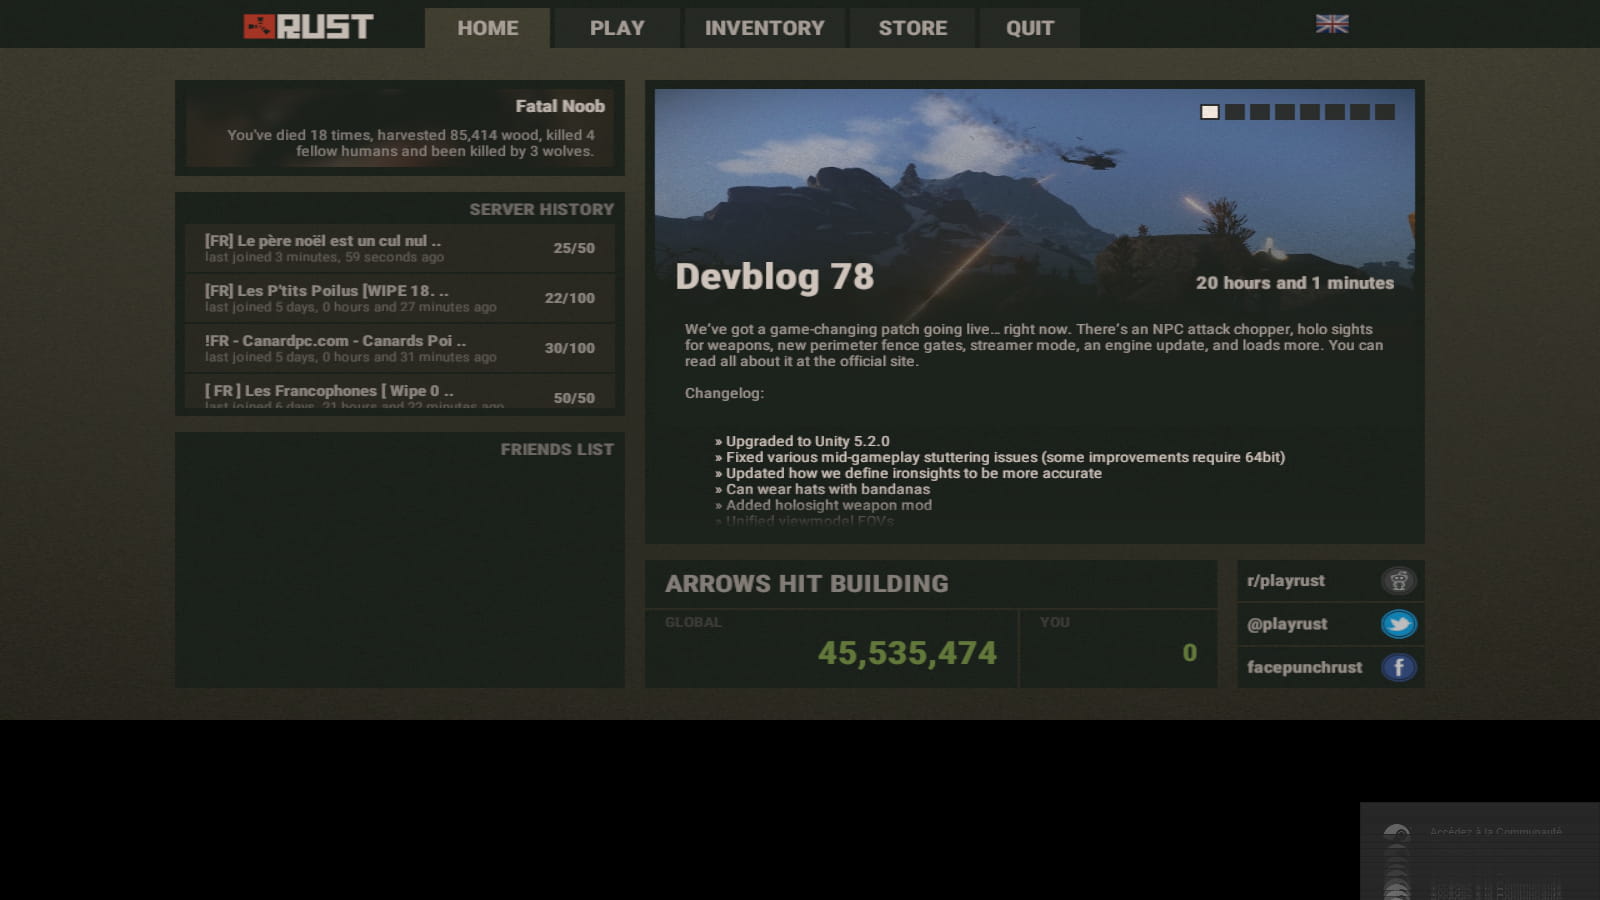The height and width of the screenshot is (900, 1600).
Task: Open the @playrust link
Action: 1287,624
